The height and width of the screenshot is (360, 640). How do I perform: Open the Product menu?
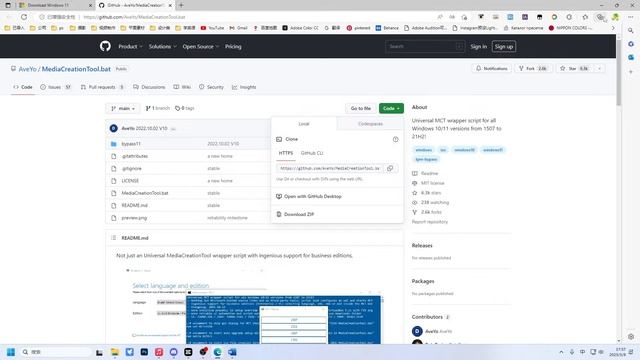[130, 47]
